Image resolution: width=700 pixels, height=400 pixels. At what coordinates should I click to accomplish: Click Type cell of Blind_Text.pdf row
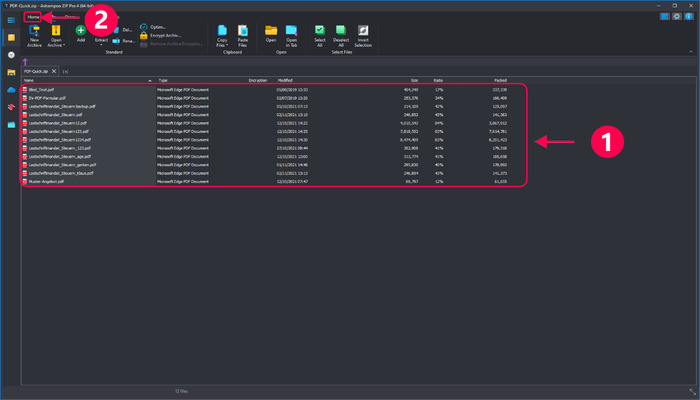coord(183,90)
